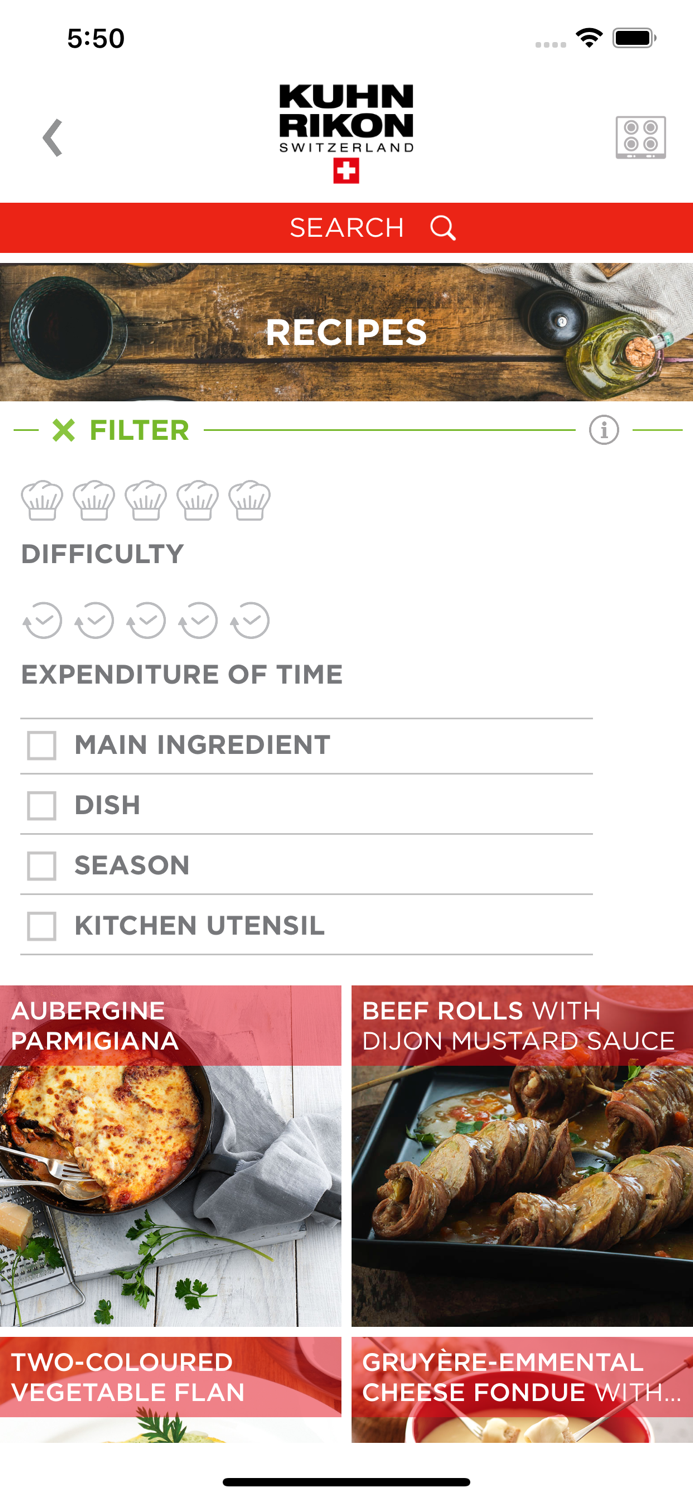Open the filter info popup
The height and width of the screenshot is (1500, 693).
pos(604,430)
